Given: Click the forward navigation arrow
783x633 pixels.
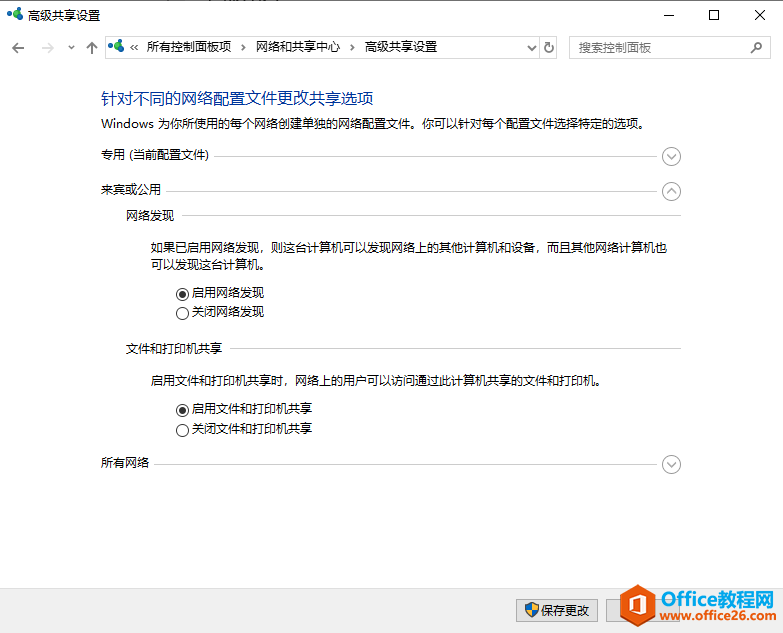Looking at the screenshot, I should click(x=48, y=48).
